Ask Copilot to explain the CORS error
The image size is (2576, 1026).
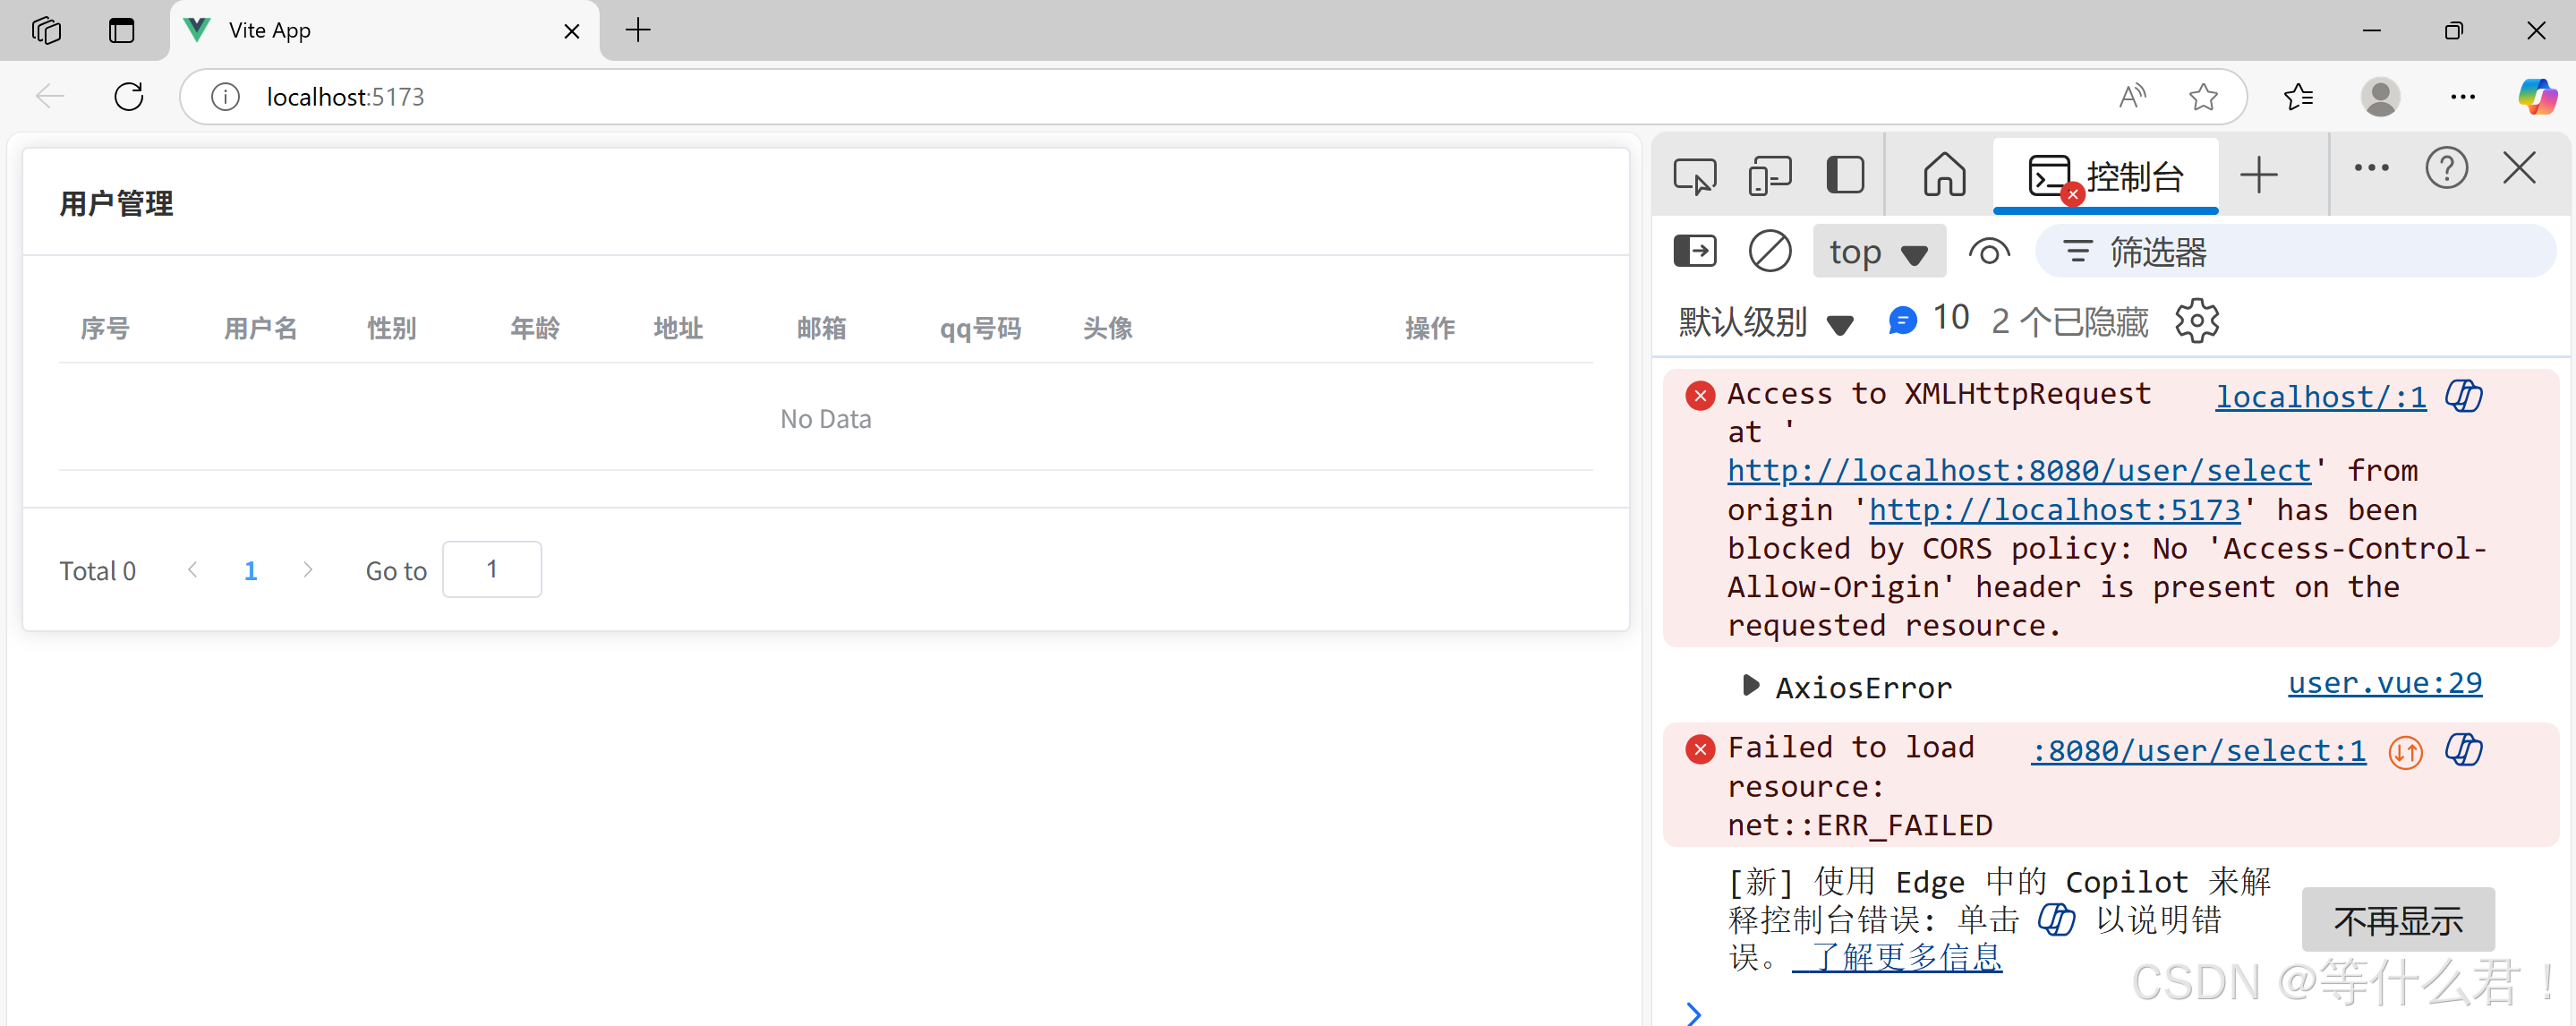2463,396
